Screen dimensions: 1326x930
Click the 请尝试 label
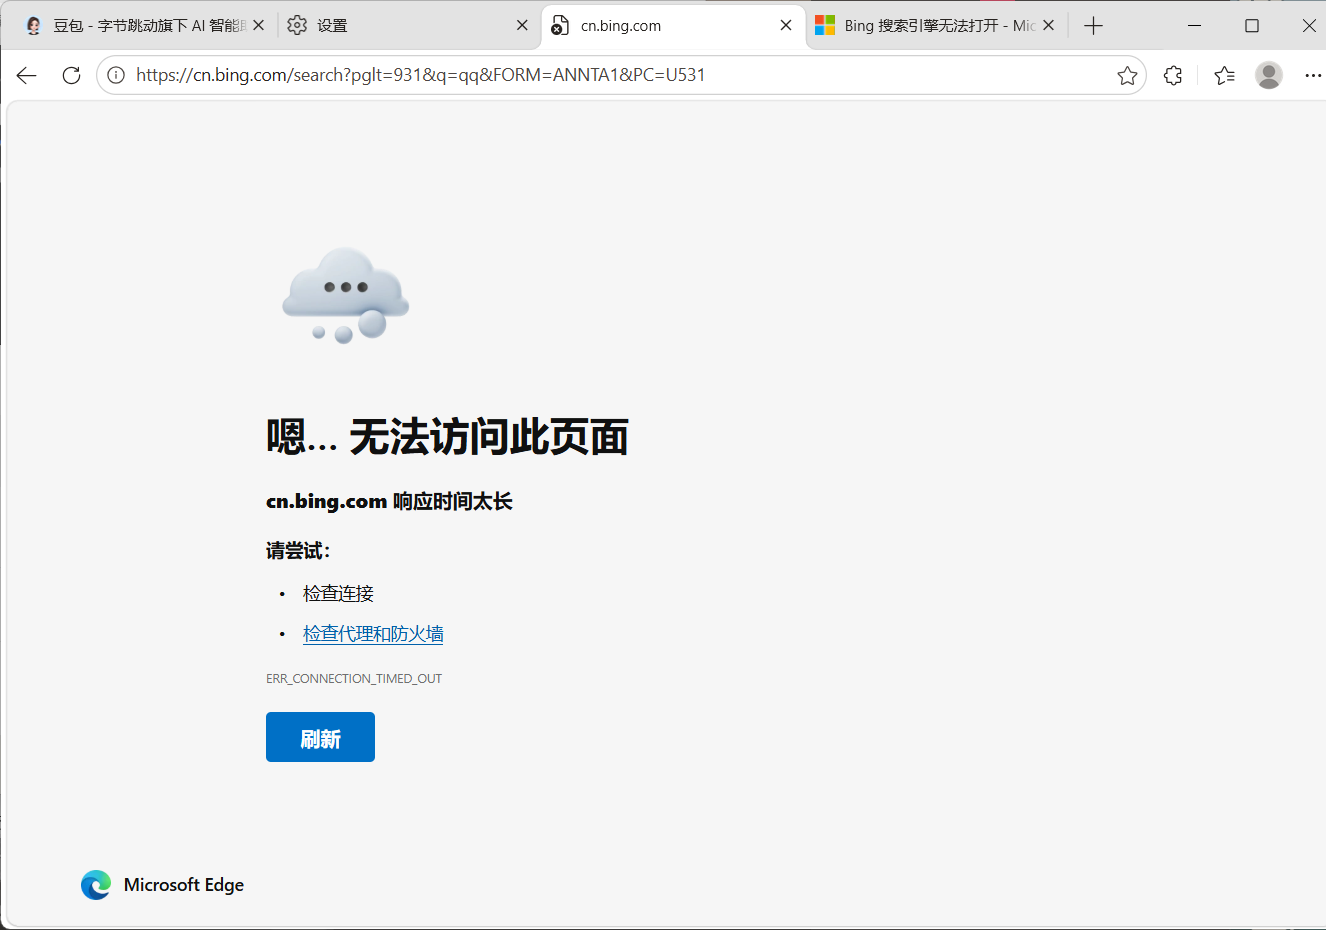coord(298,550)
